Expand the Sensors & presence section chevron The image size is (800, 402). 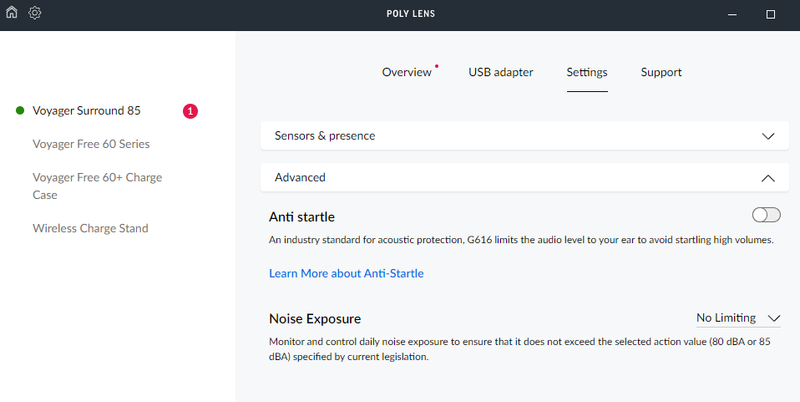tap(768, 136)
